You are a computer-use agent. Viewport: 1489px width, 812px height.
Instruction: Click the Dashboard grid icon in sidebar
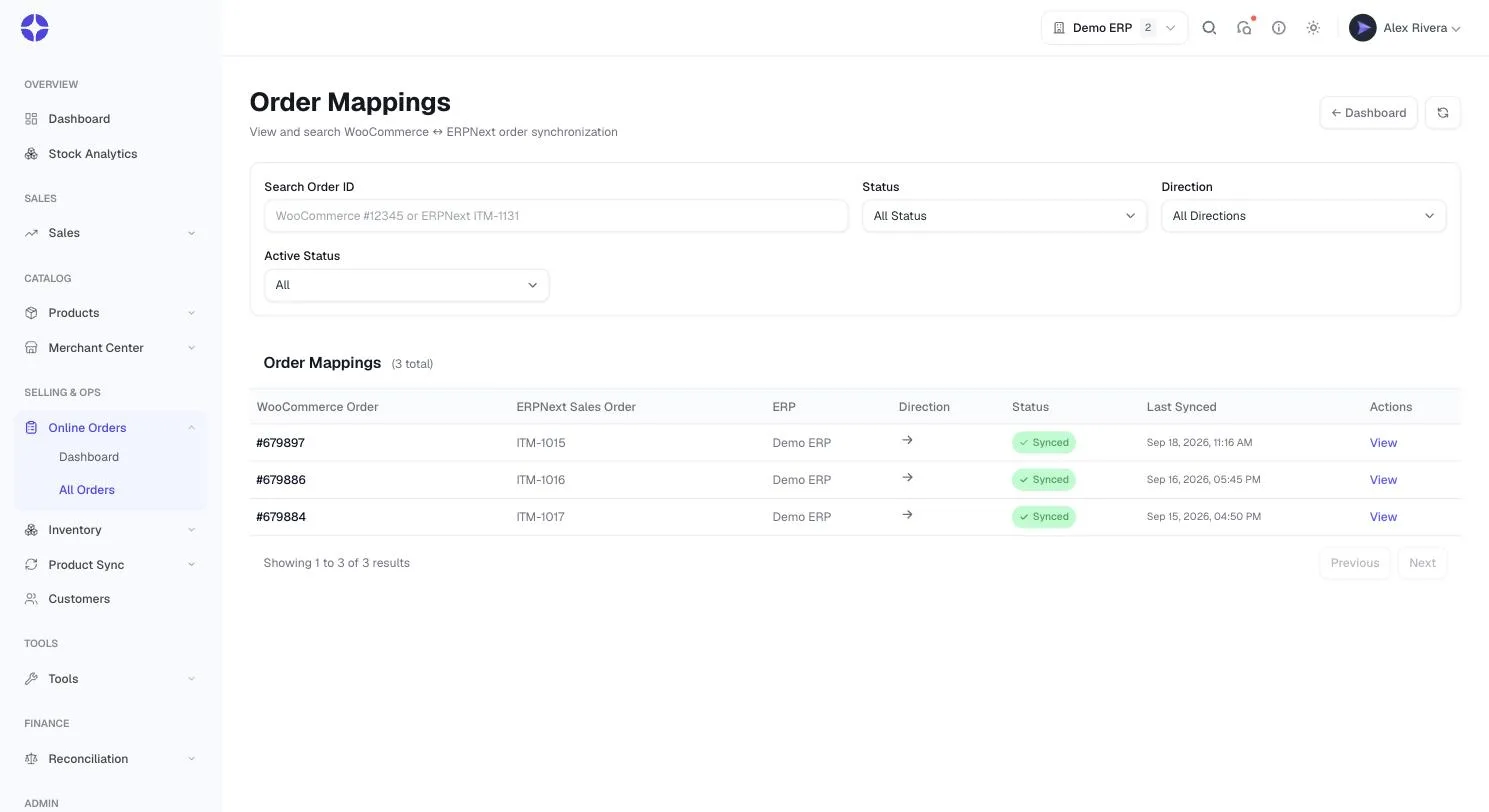(31, 119)
